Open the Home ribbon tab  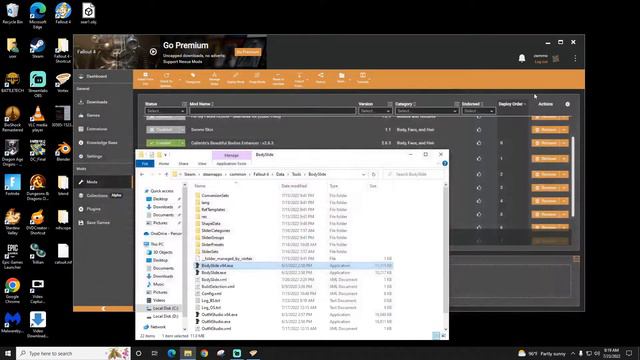(164, 164)
